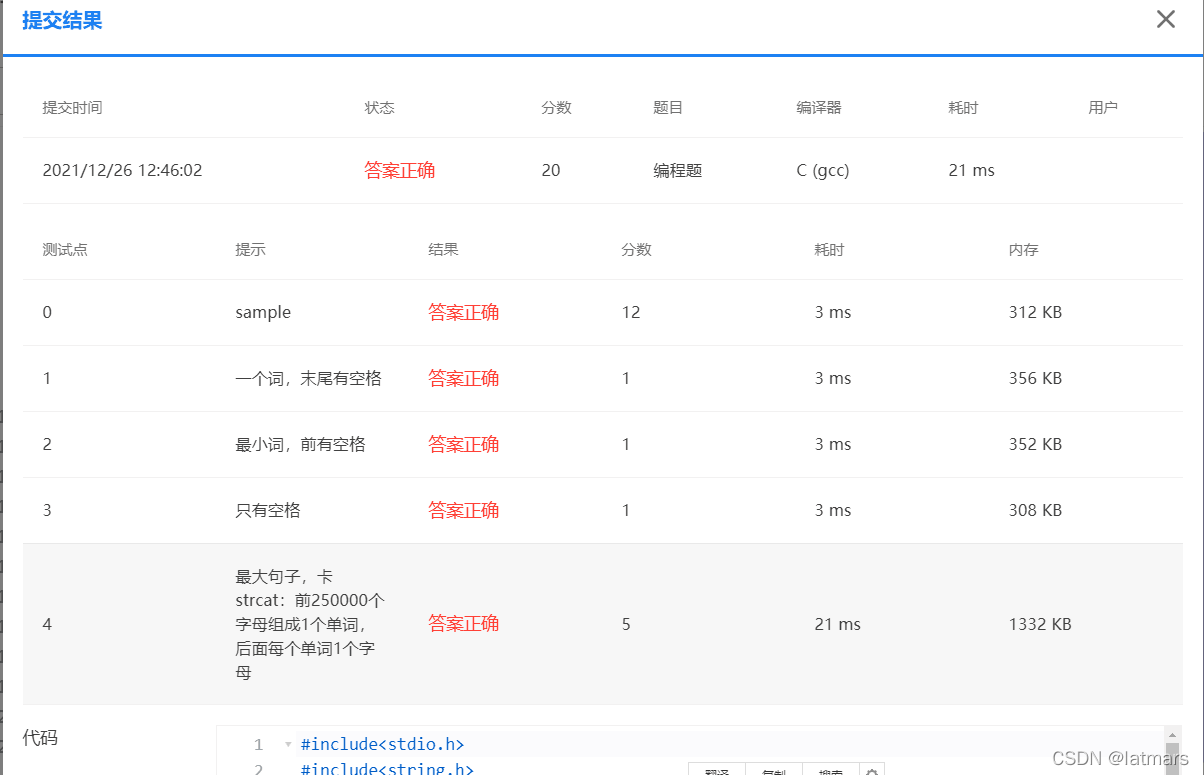Click the 最大句子，卡 strcat hint text

coord(310,624)
